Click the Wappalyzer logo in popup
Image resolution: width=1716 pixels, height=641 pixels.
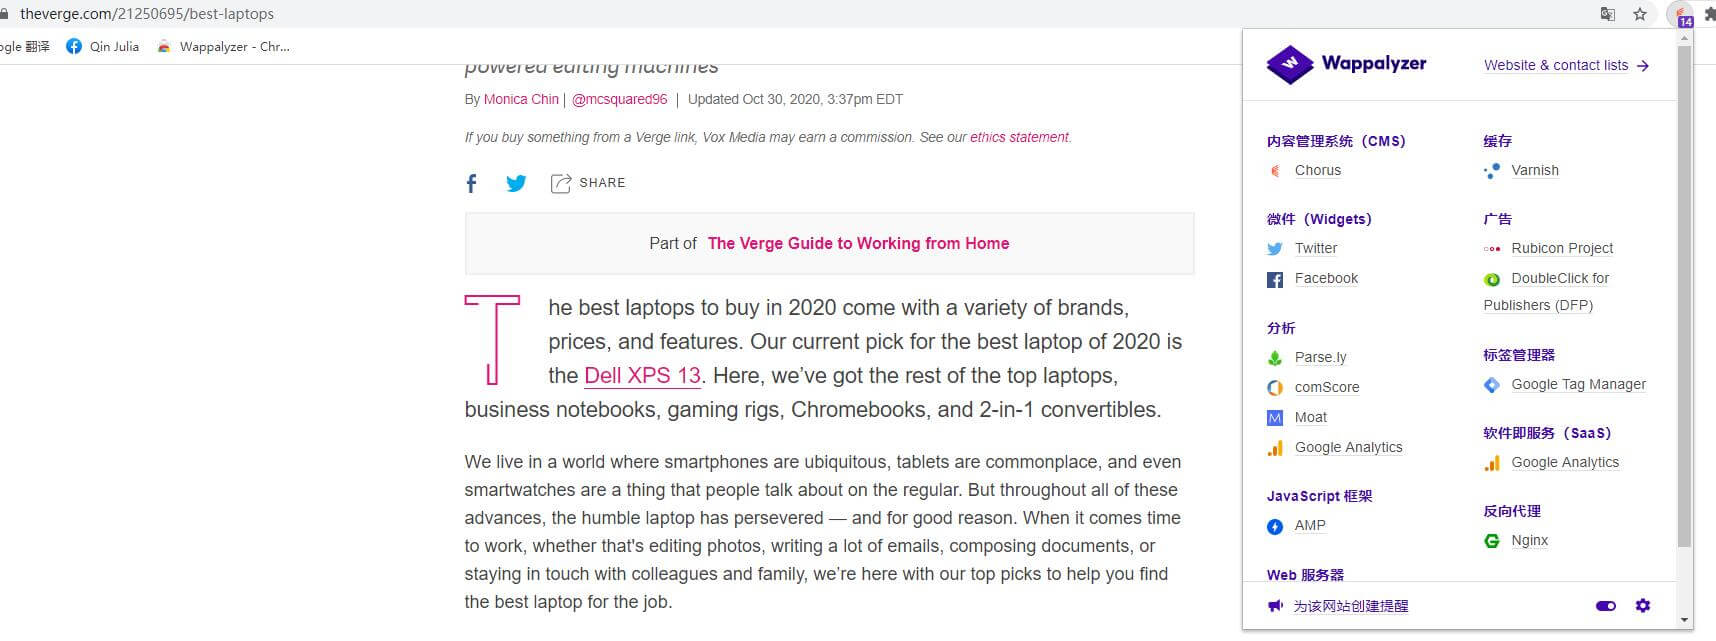tap(1346, 64)
